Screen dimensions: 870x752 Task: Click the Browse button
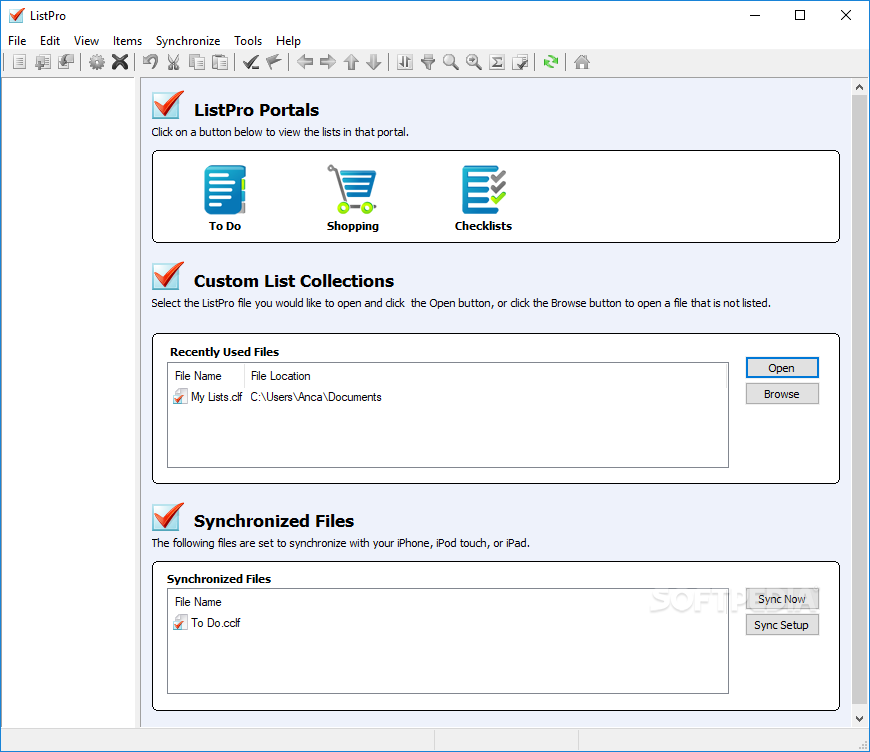pyautogui.click(x=782, y=394)
